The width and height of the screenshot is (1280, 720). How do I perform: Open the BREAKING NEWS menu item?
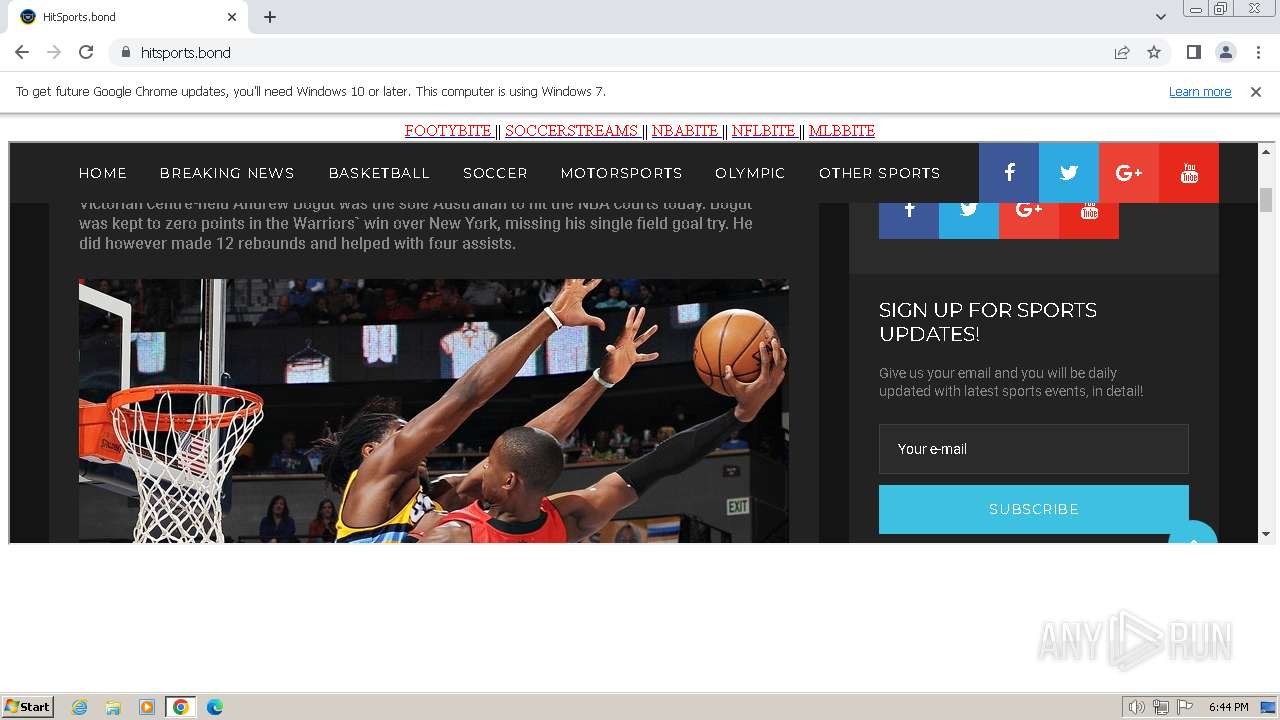tap(227, 173)
